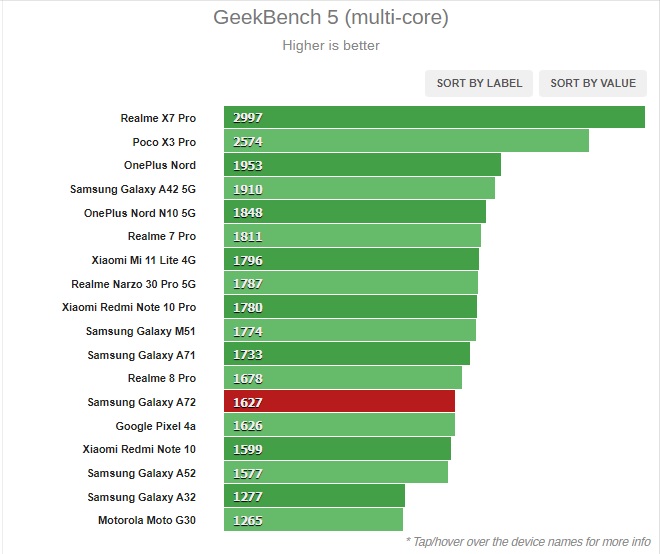Image resolution: width=660 pixels, height=554 pixels.
Task: Click the red Samsung Galaxy A72 bar
Action: [339, 402]
